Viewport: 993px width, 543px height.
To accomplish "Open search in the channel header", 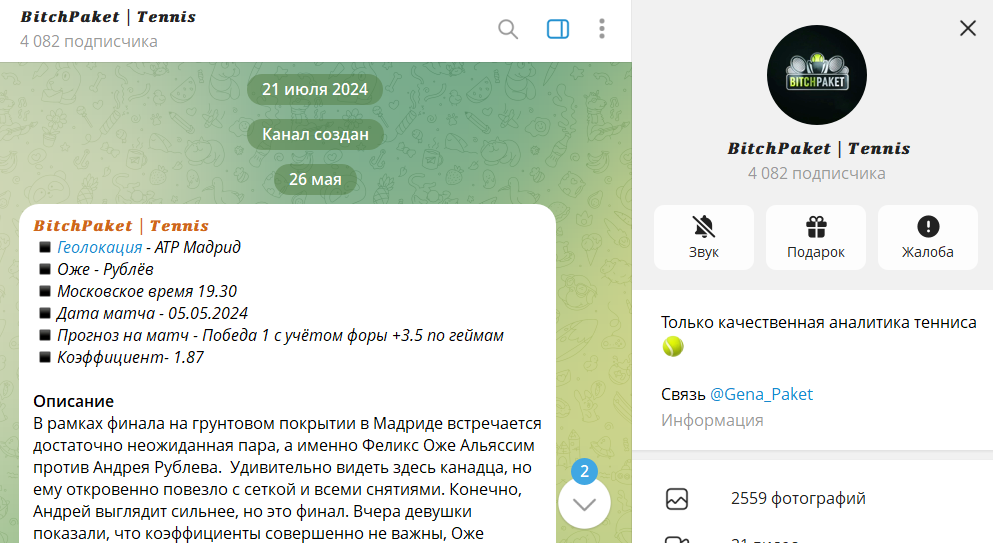I will point(508,29).
